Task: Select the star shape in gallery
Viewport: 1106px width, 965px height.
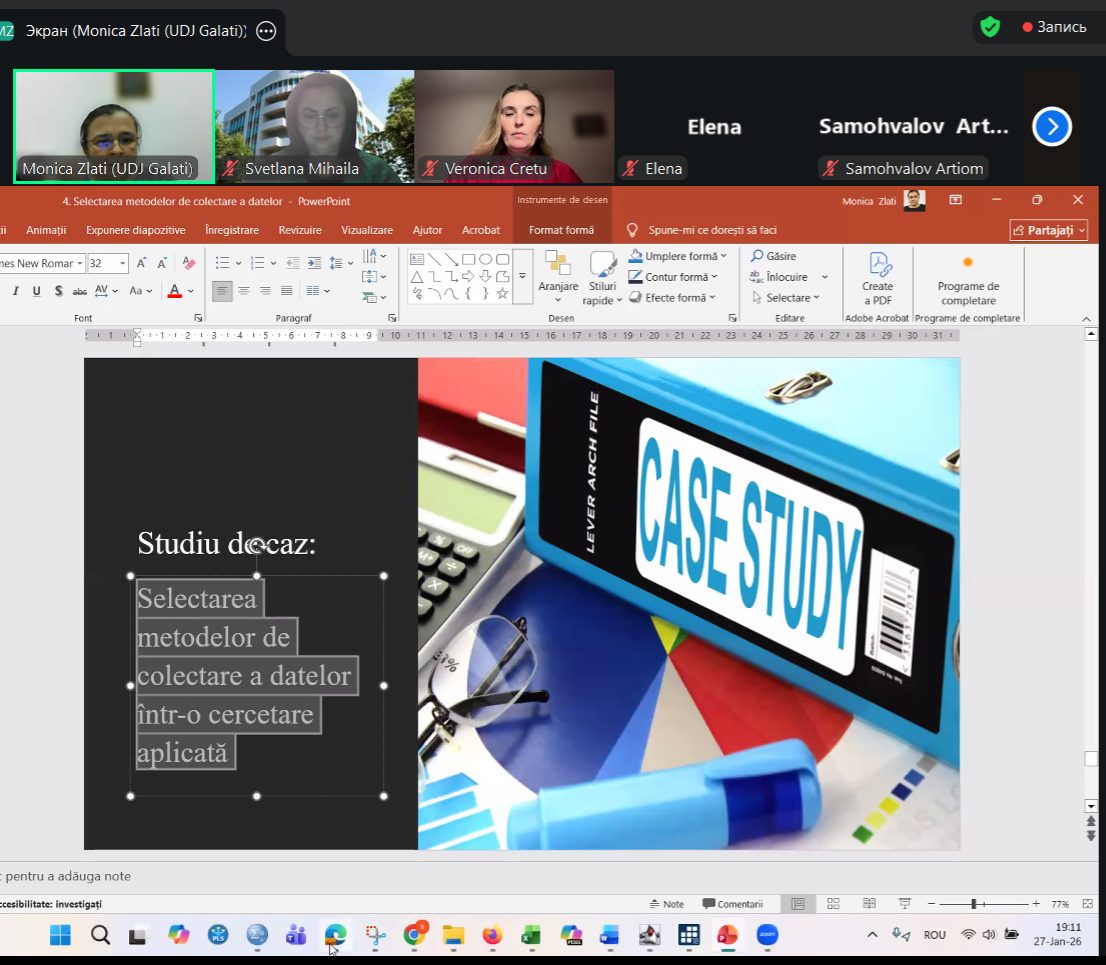Action: pos(502,293)
